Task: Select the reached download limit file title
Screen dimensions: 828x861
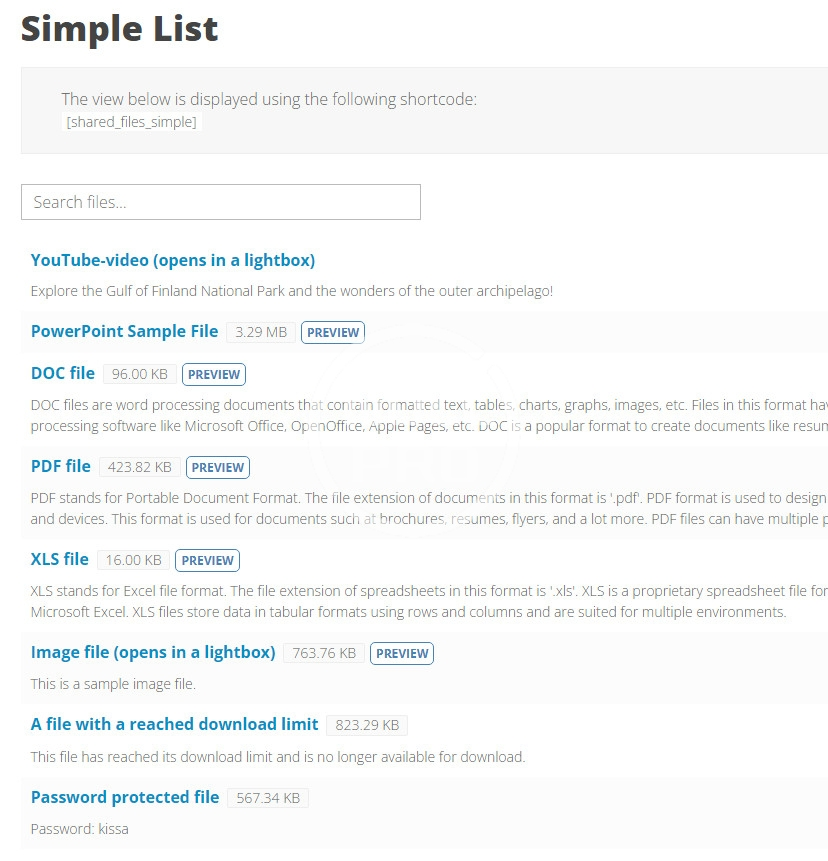Action: 174,724
